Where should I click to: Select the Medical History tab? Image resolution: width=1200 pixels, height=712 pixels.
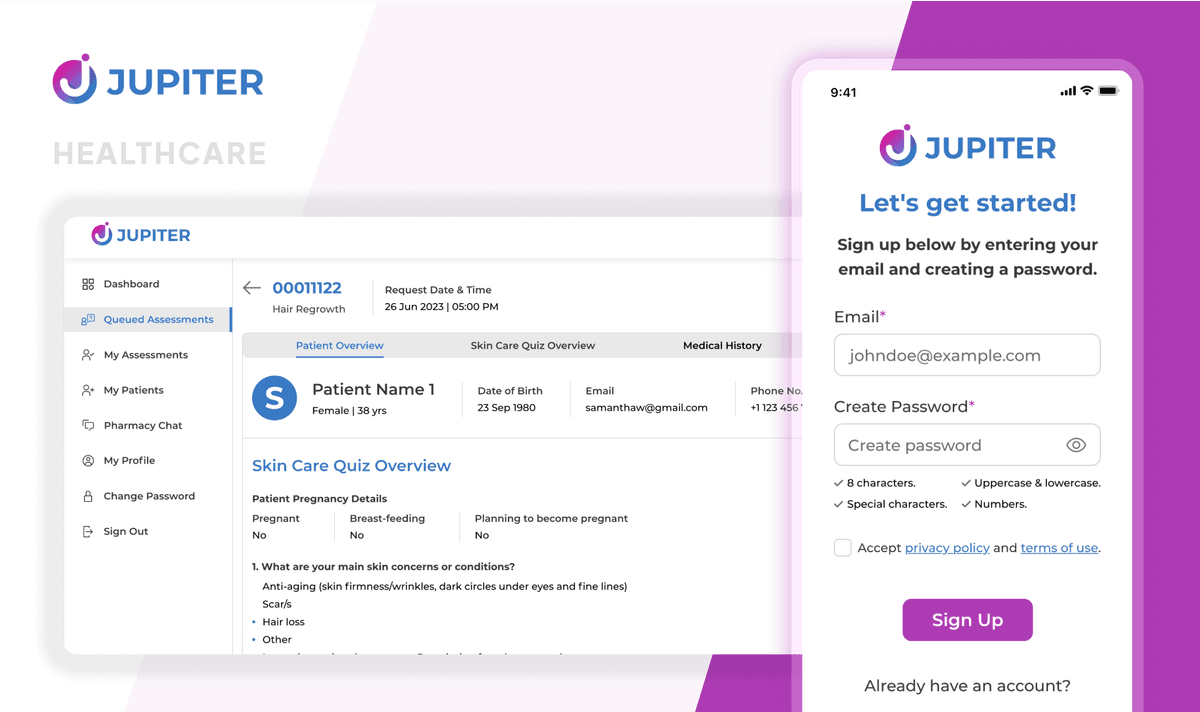(x=722, y=346)
